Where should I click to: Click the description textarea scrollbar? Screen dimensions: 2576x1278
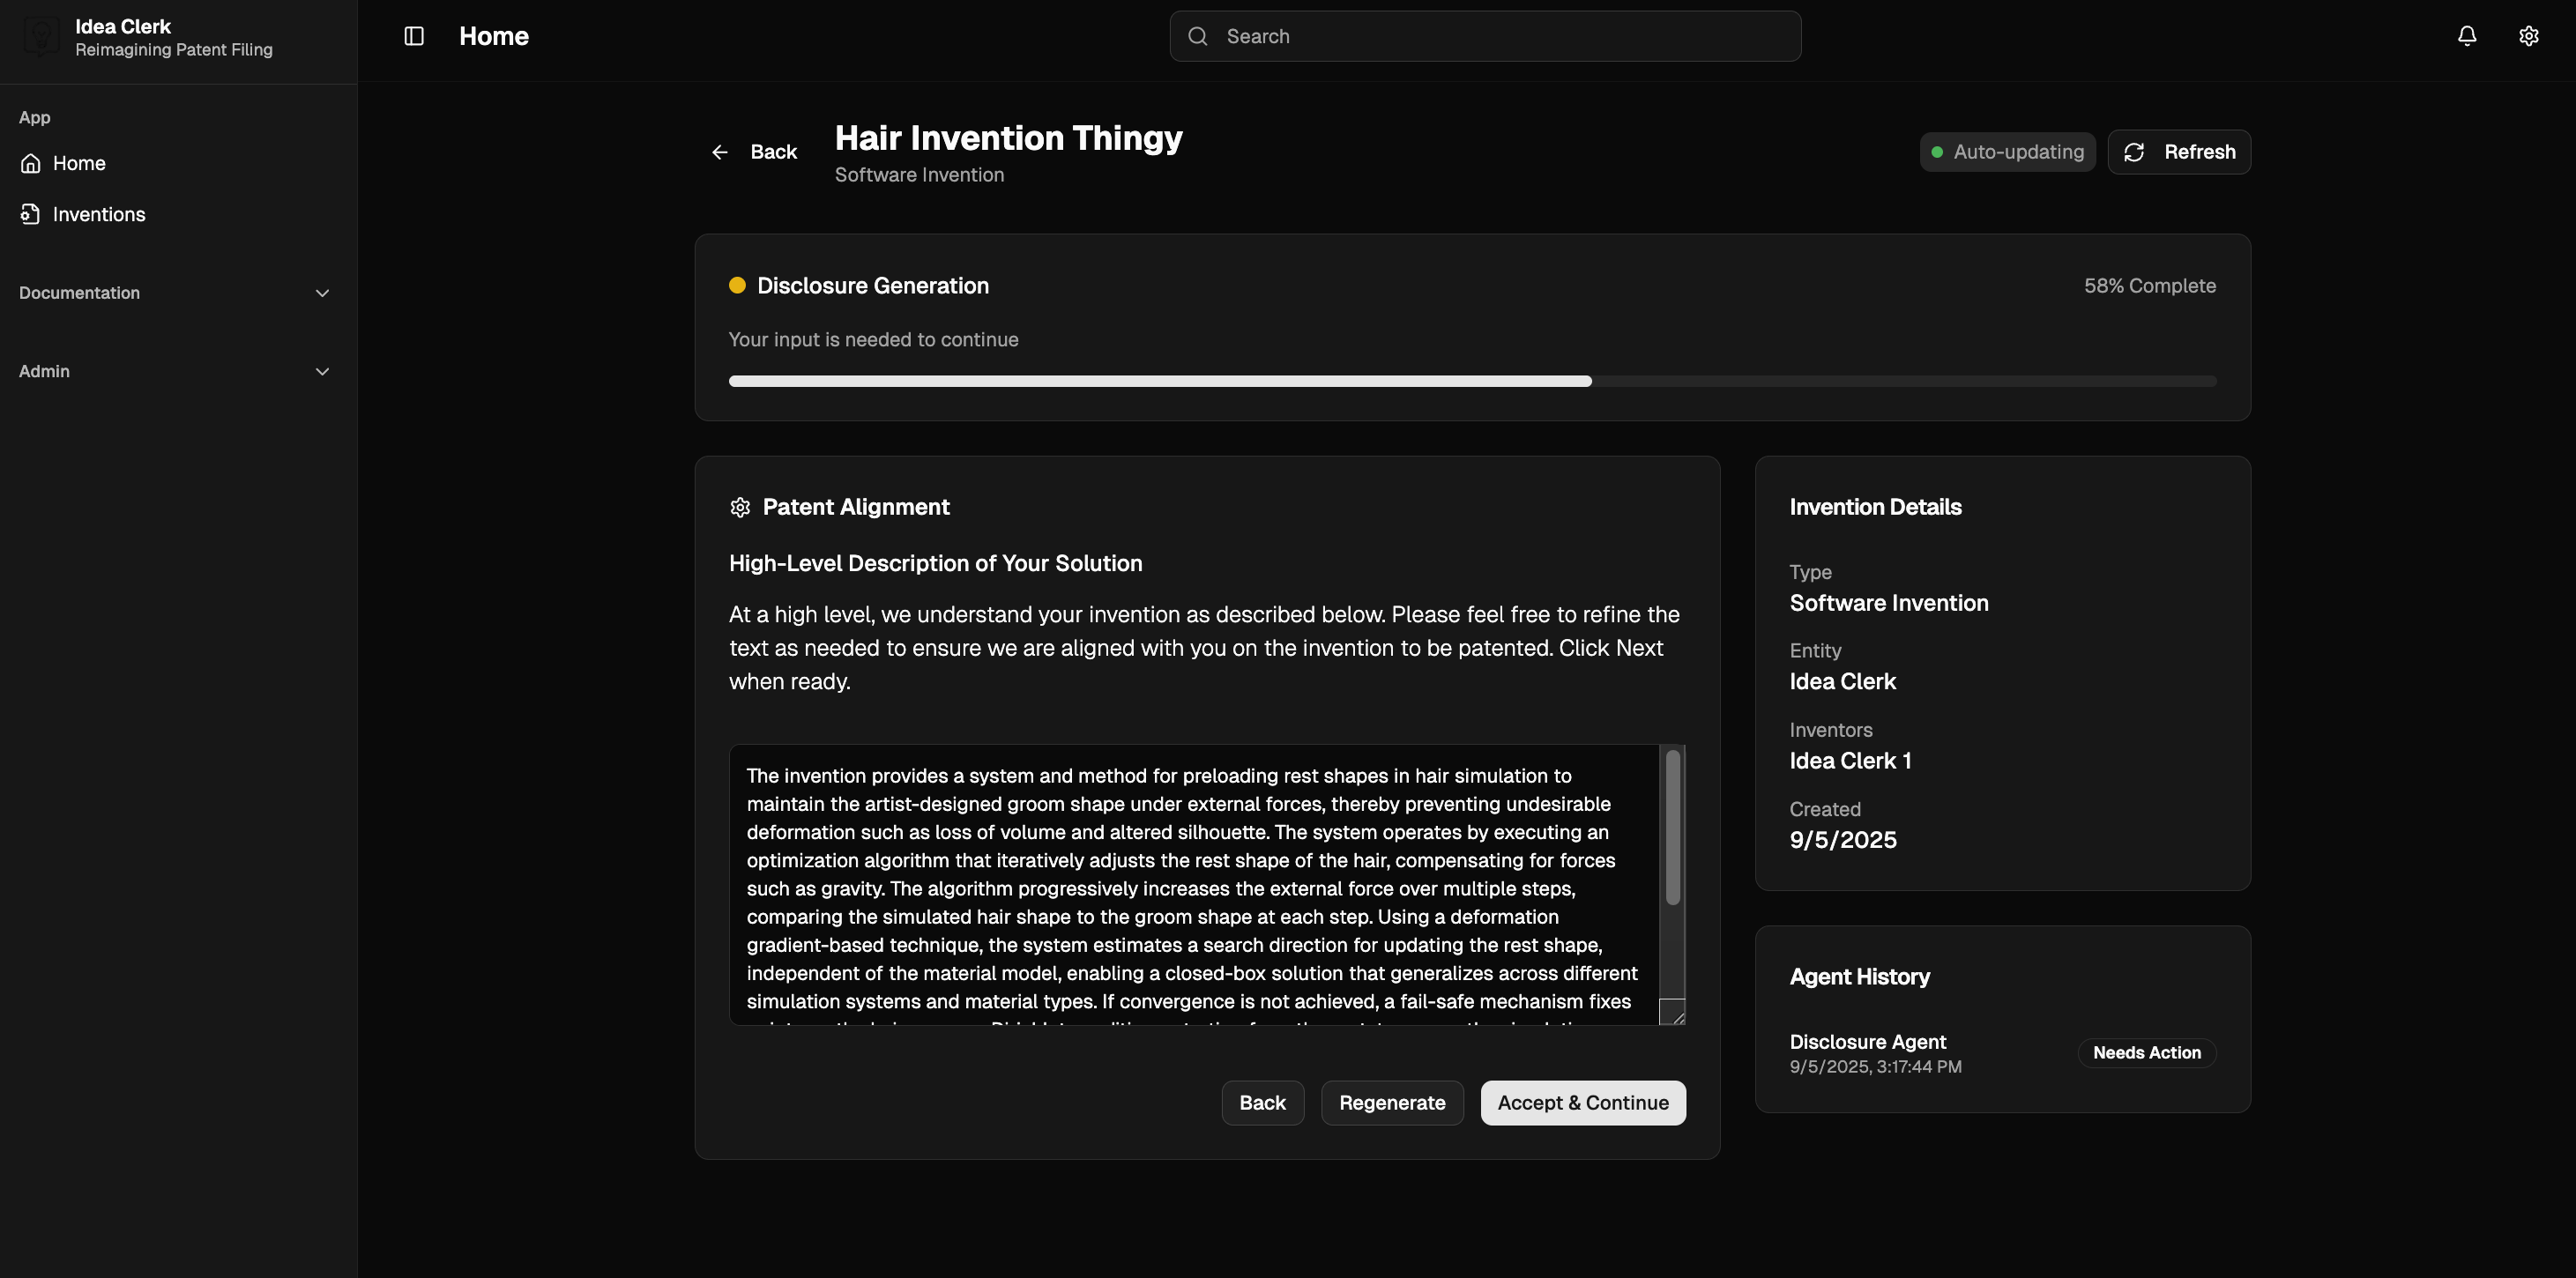tap(1672, 827)
